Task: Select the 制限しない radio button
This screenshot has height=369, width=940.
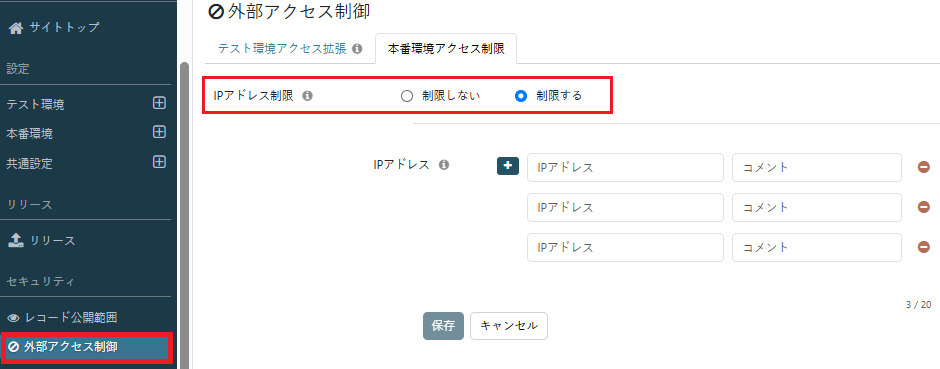Action: tap(407, 96)
